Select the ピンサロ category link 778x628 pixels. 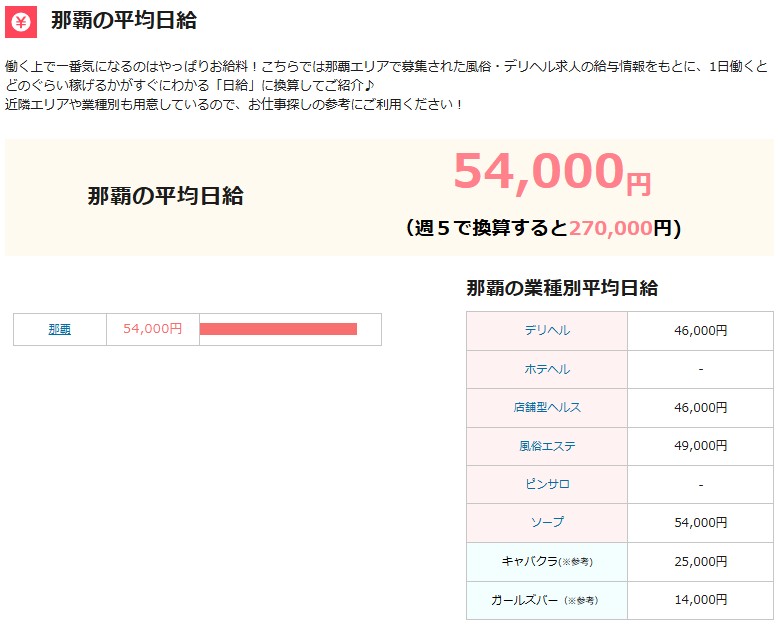pyautogui.click(x=547, y=484)
